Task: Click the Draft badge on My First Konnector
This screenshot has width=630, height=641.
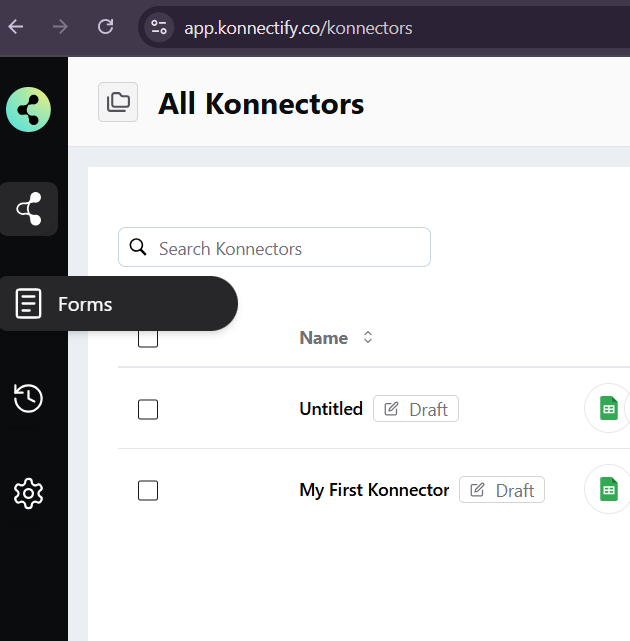Action: click(x=502, y=490)
